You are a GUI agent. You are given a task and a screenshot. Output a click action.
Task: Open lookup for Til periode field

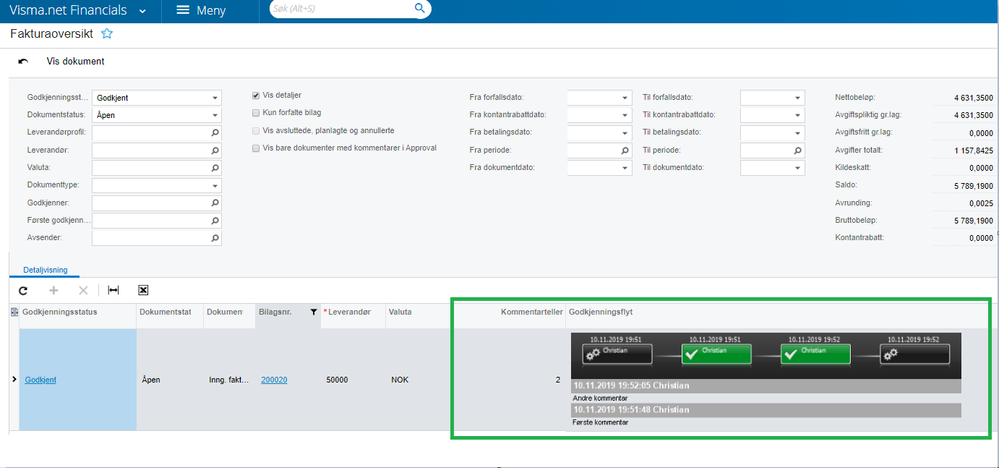tap(797, 151)
